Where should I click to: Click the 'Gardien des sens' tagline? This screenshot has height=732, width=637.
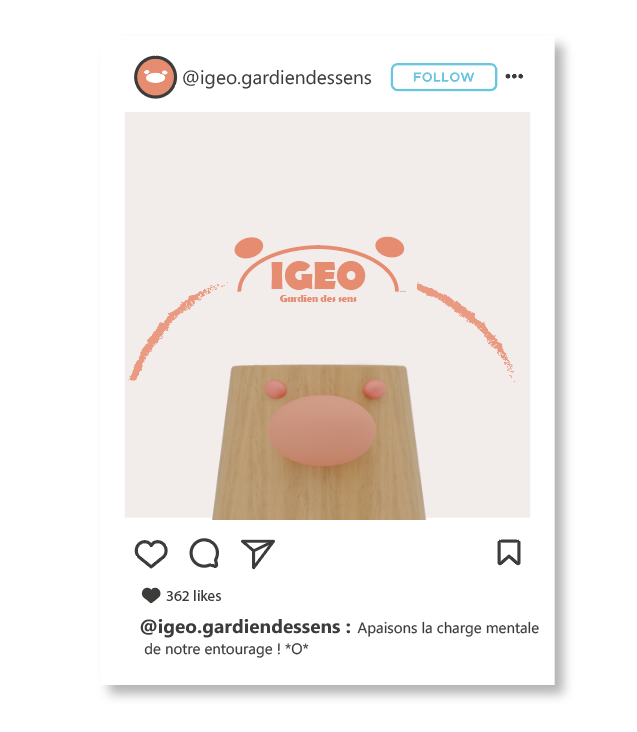tap(318, 299)
